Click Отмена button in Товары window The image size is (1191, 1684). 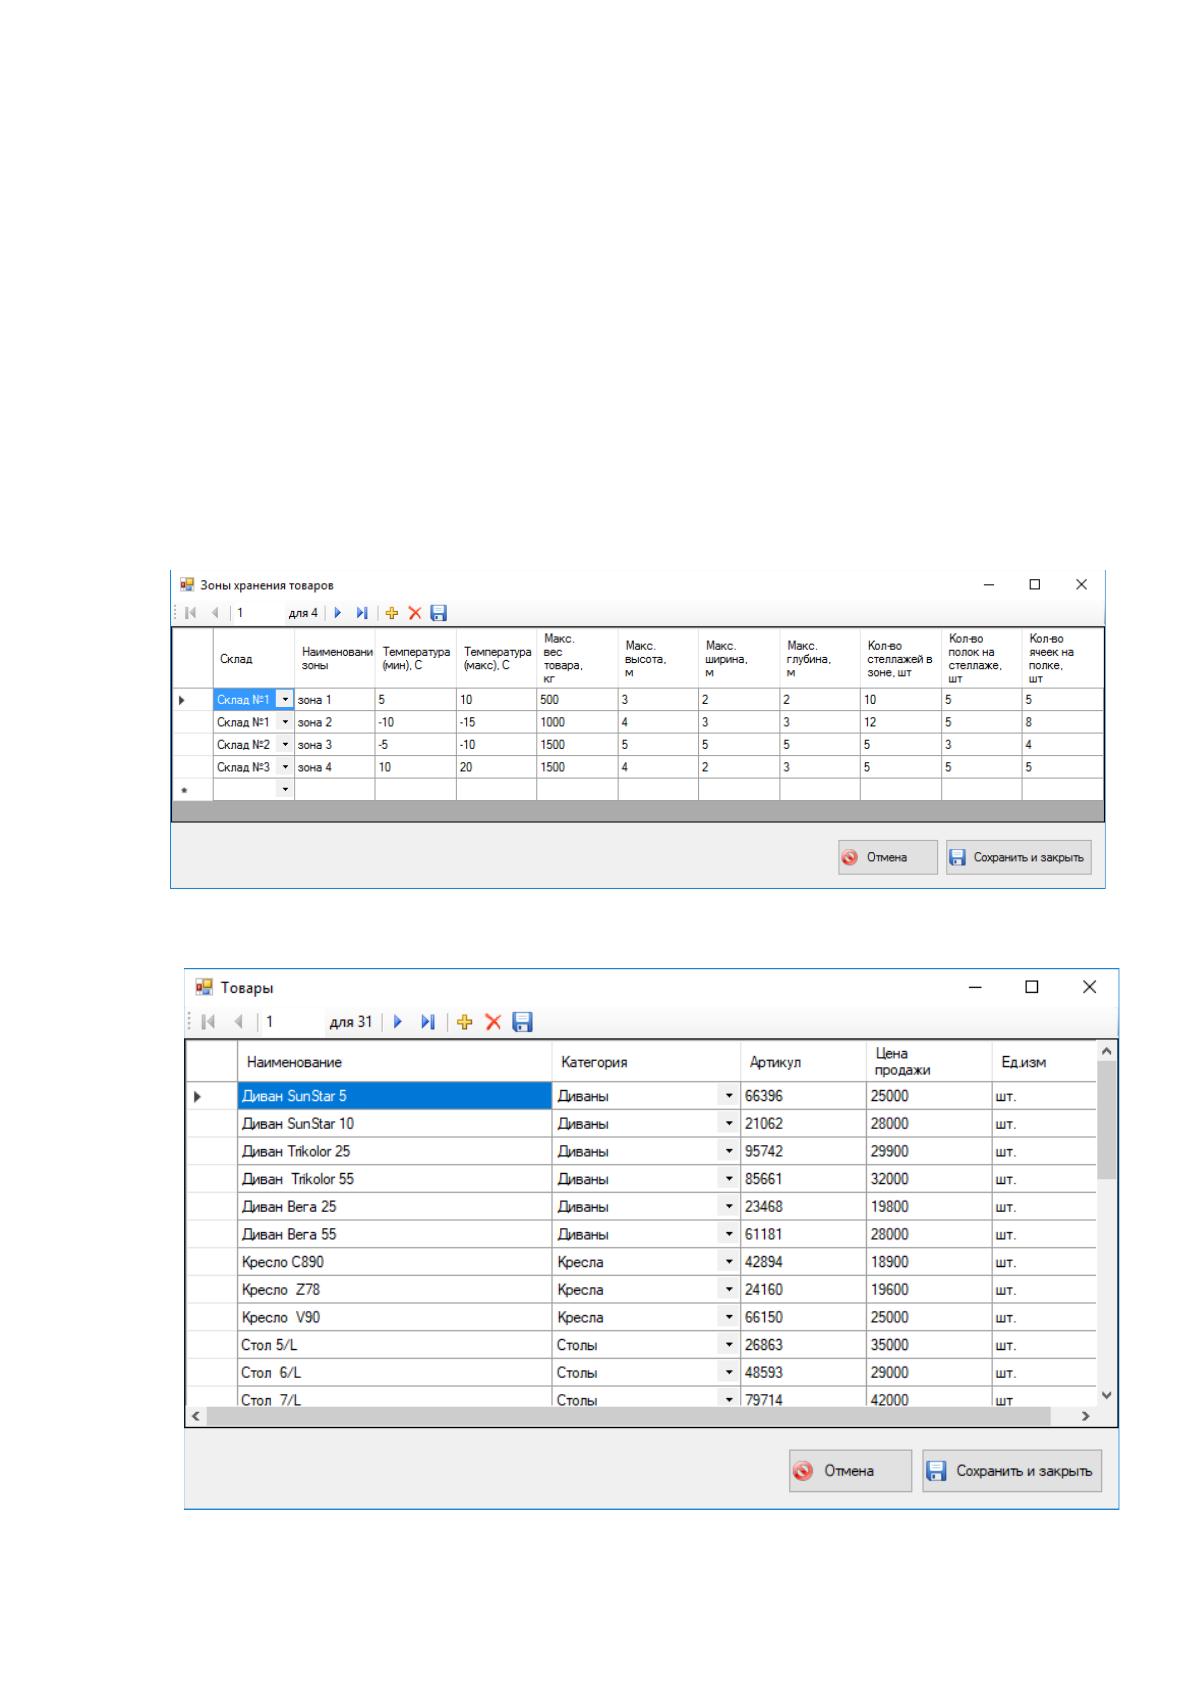point(850,1471)
